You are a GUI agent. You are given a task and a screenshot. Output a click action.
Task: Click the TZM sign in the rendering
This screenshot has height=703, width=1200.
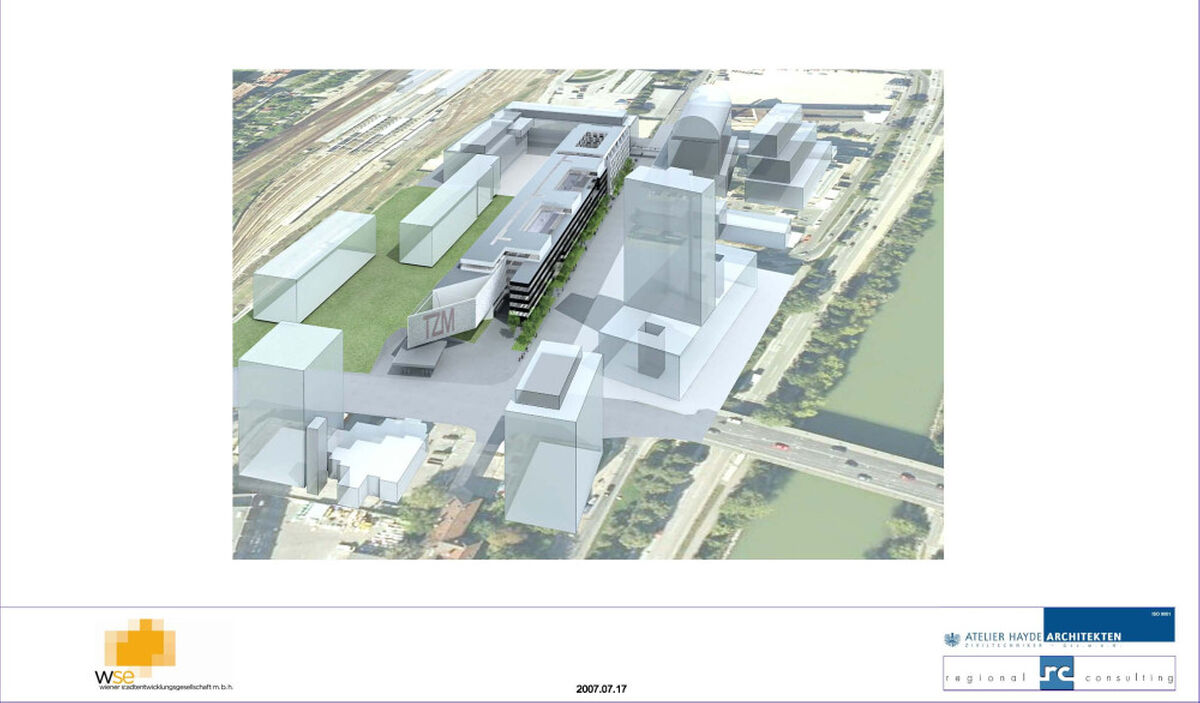[x=438, y=325]
